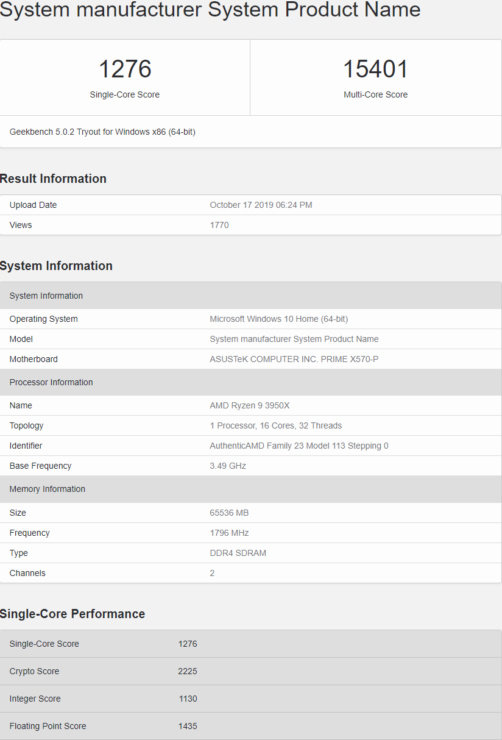Select the Geekbench 5.0.2 Tryout version text
The height and width of the screenshot is (740, 502).
102,132
